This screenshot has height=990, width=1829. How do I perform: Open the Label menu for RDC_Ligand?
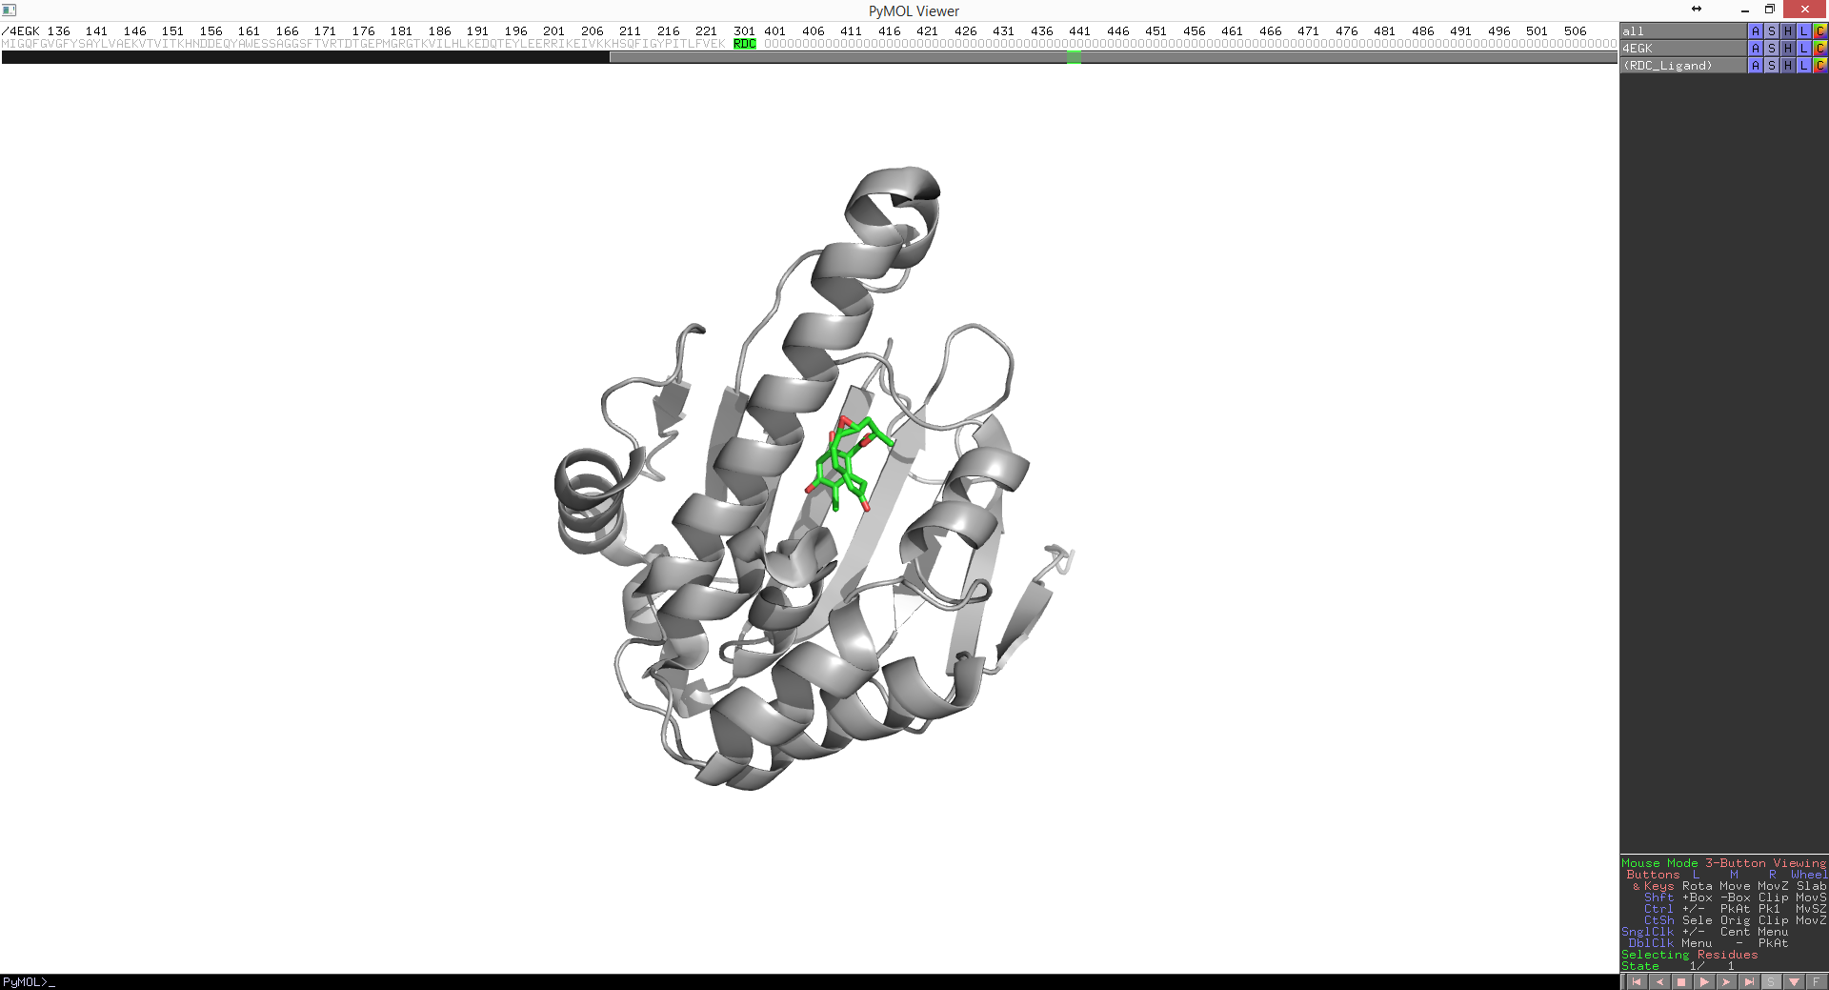pos(1804,65)
